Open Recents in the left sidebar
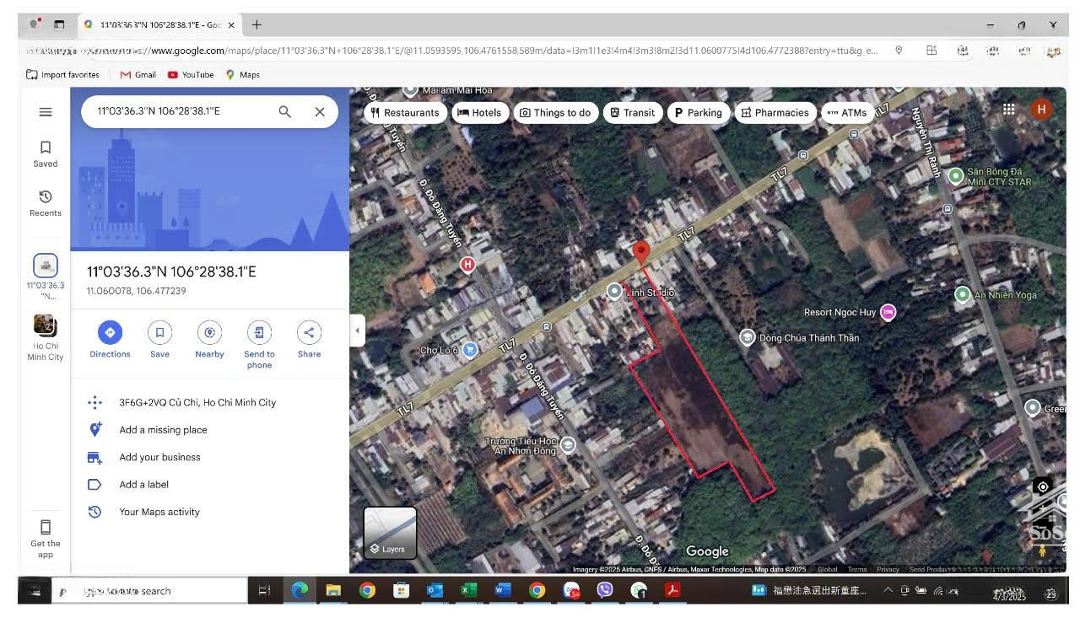 (x=45, y=203)
